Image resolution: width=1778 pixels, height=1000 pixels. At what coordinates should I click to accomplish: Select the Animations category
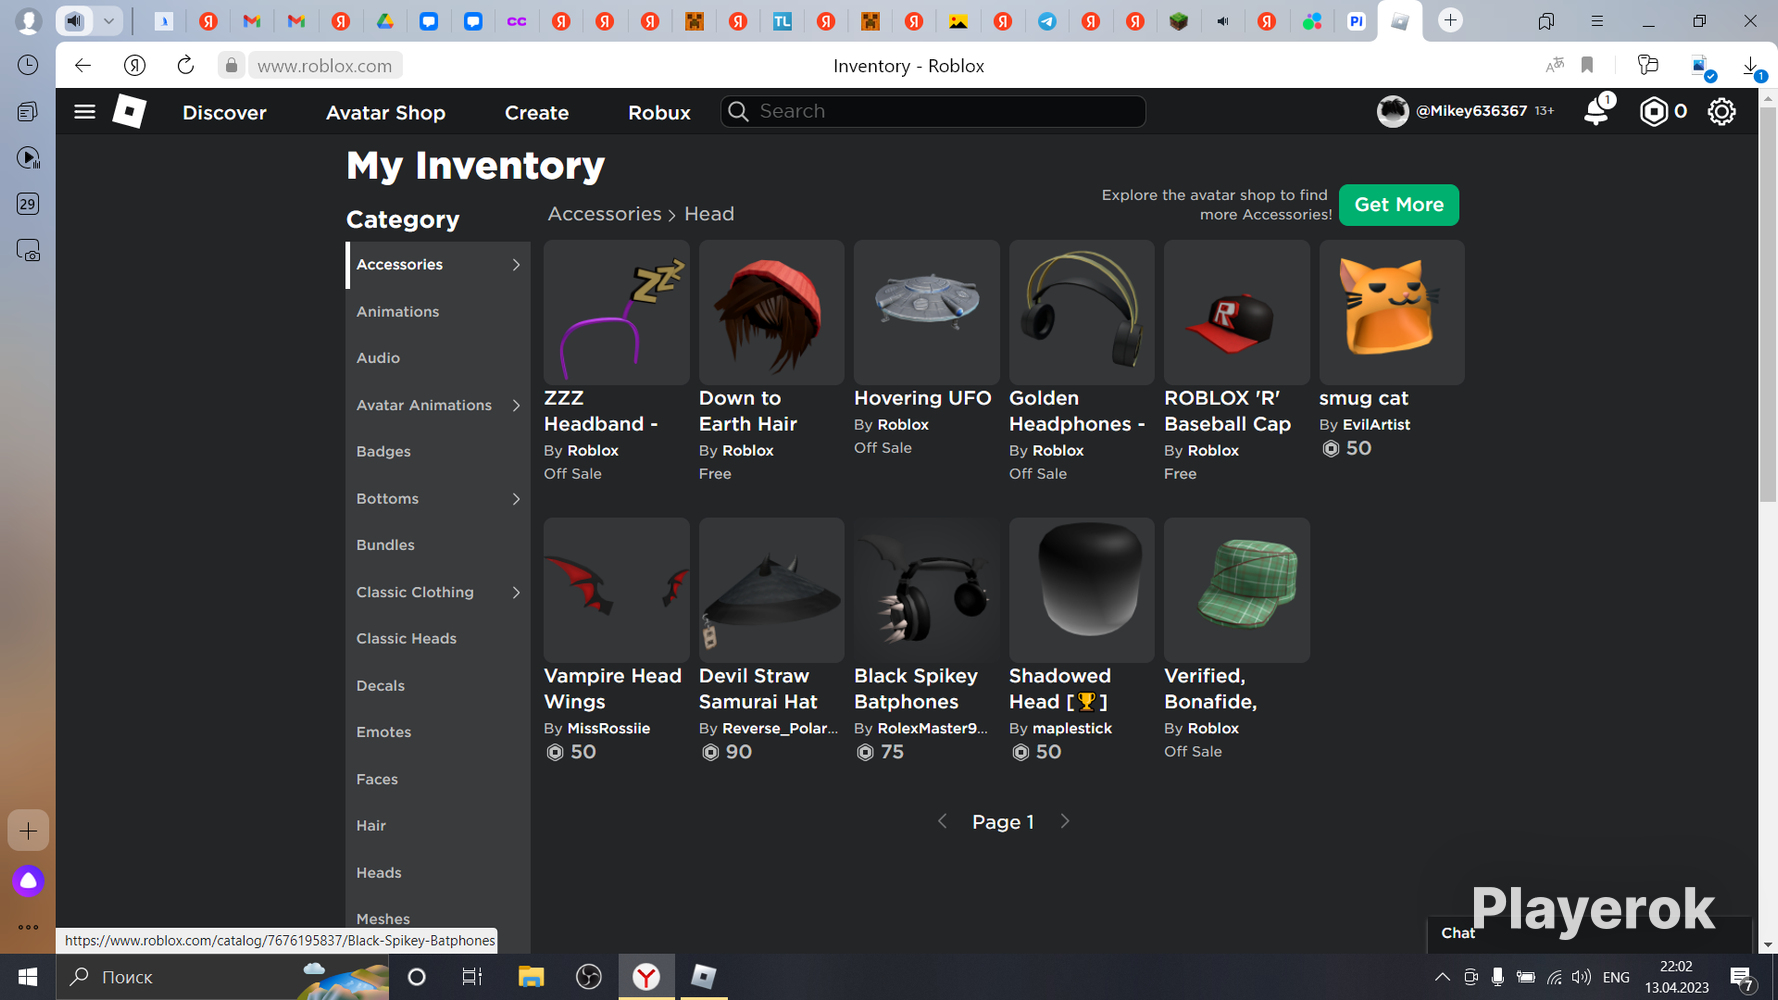point(438,312)
